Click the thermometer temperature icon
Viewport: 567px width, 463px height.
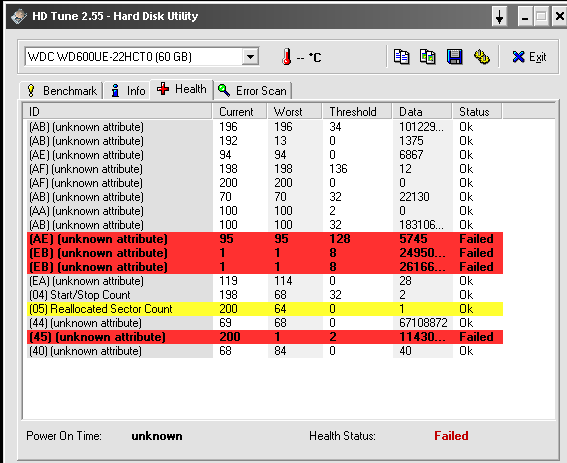point(287,57)
